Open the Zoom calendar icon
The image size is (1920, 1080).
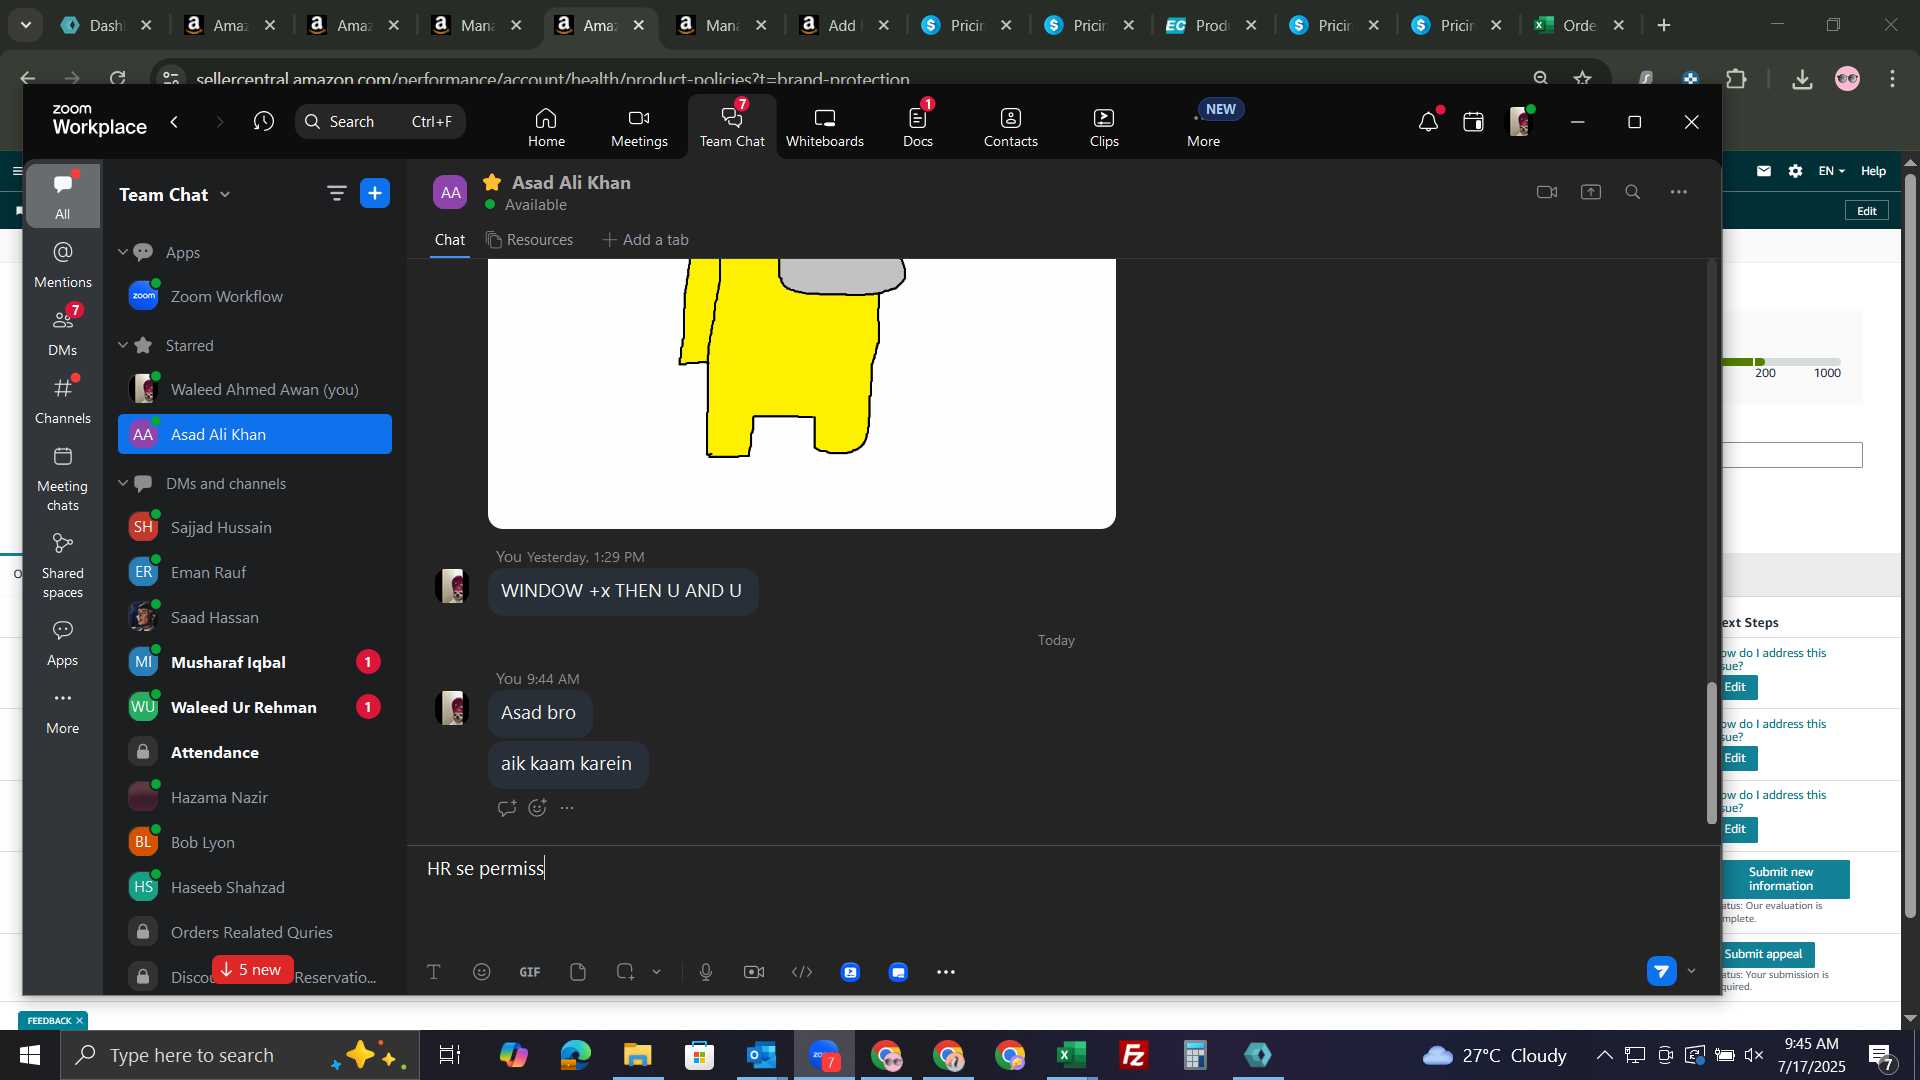pyautogui.click(x=1473, y=122)
